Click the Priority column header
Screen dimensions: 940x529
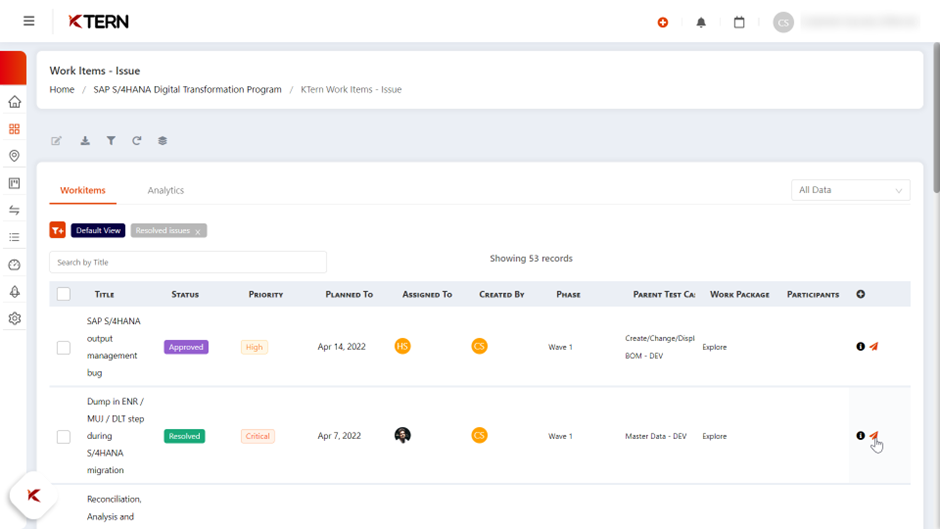coord(266,294)
